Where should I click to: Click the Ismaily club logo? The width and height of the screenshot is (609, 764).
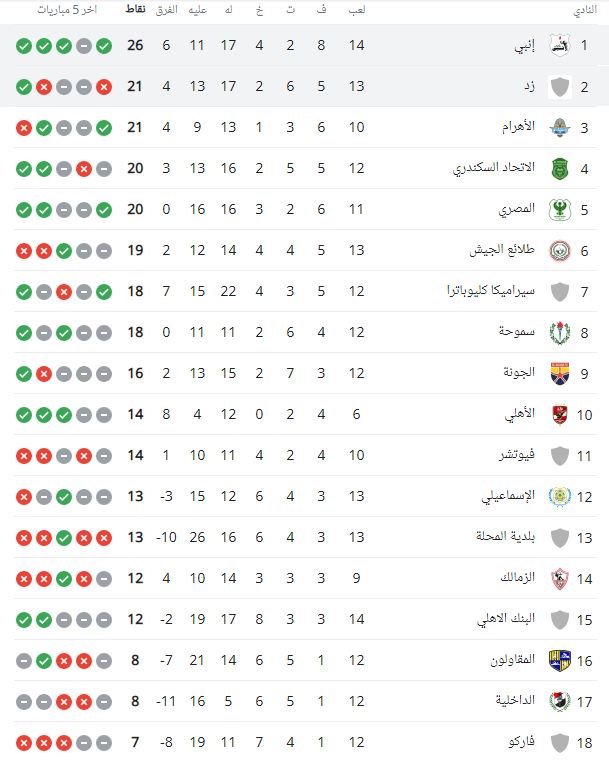[560, 497]
